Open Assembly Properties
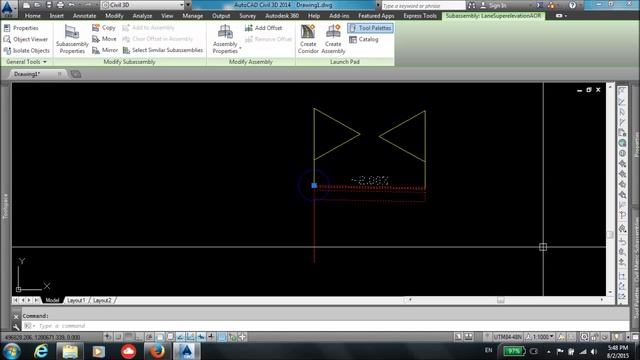The height and width of the screenshot is (360, 640). click(225, 39)
